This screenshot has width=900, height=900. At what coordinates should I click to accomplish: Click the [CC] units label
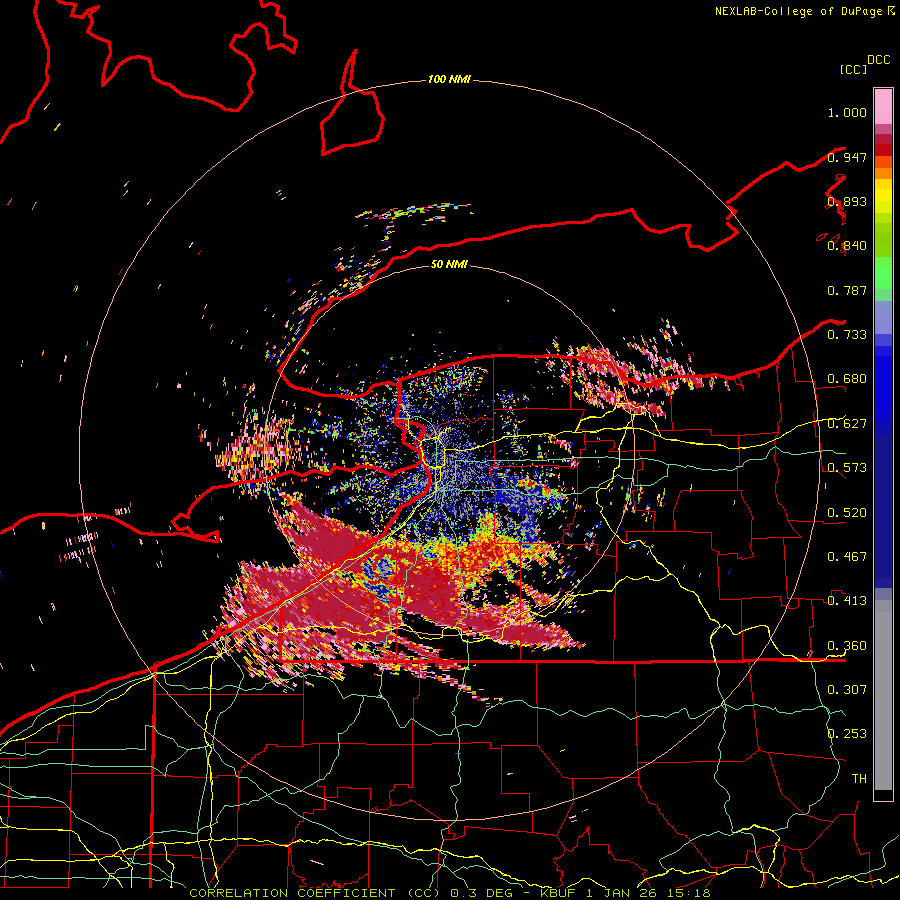[x=853, y=69]
